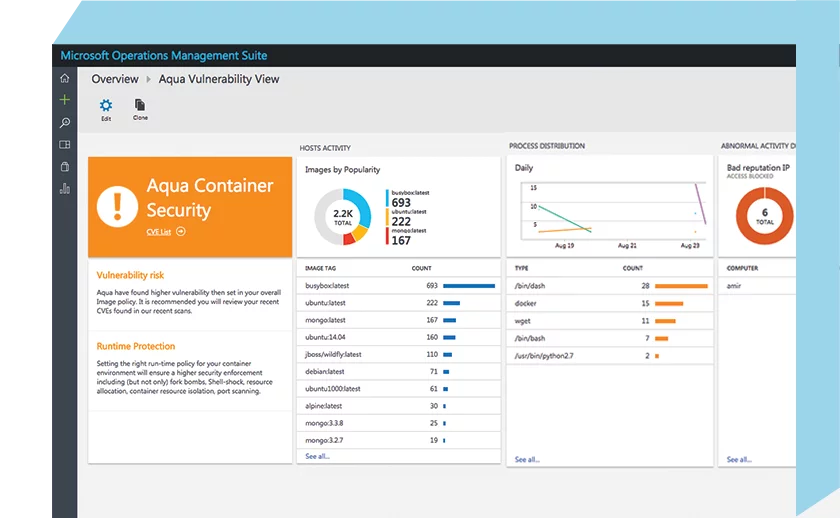Image resolution: width=840 pixels, height=518 pixels.
Task: Click the breadcrumb arrow after Overview
Action: (148, 79)
